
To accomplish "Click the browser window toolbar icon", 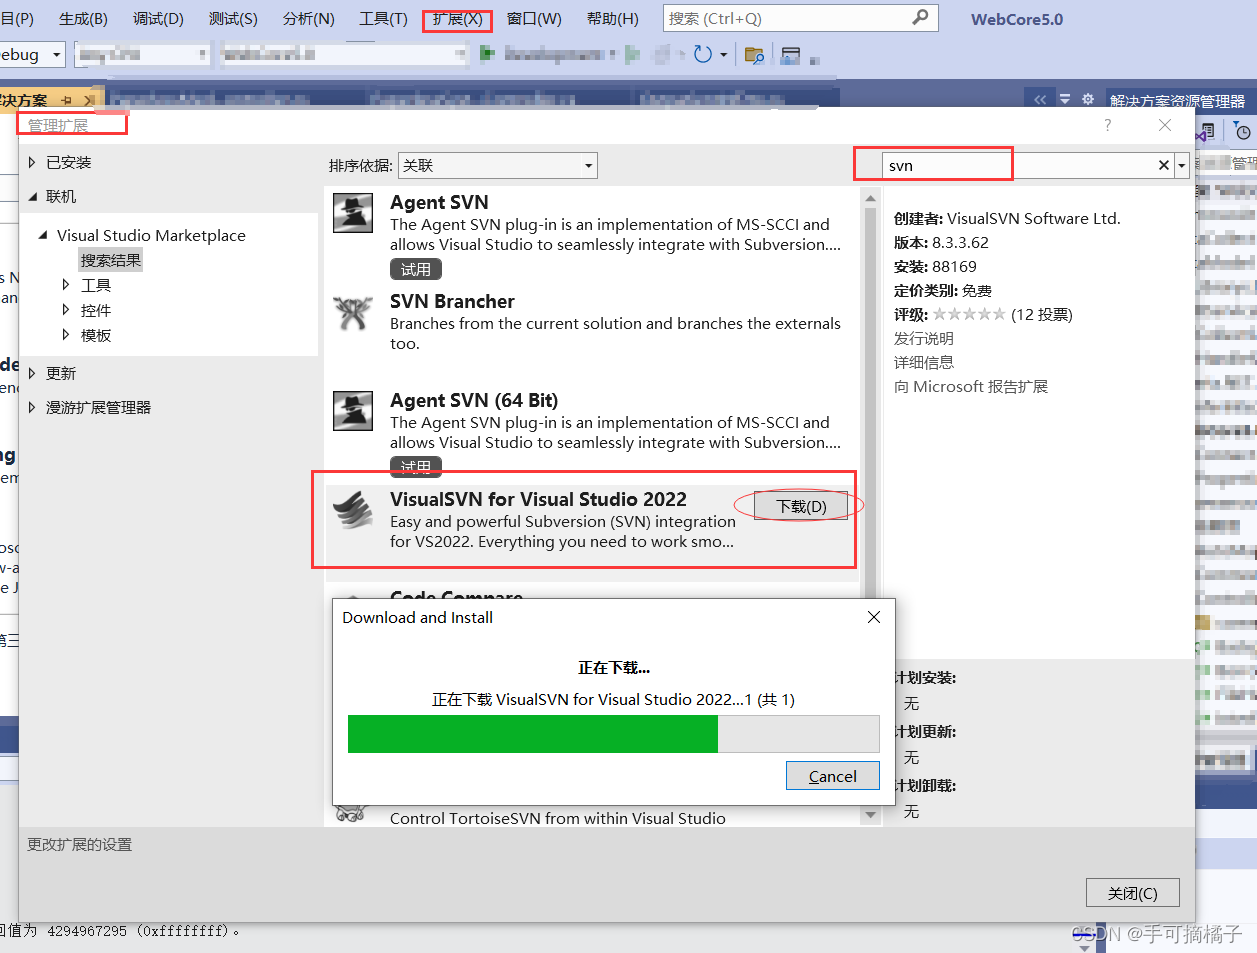I will tap(791, 55).
